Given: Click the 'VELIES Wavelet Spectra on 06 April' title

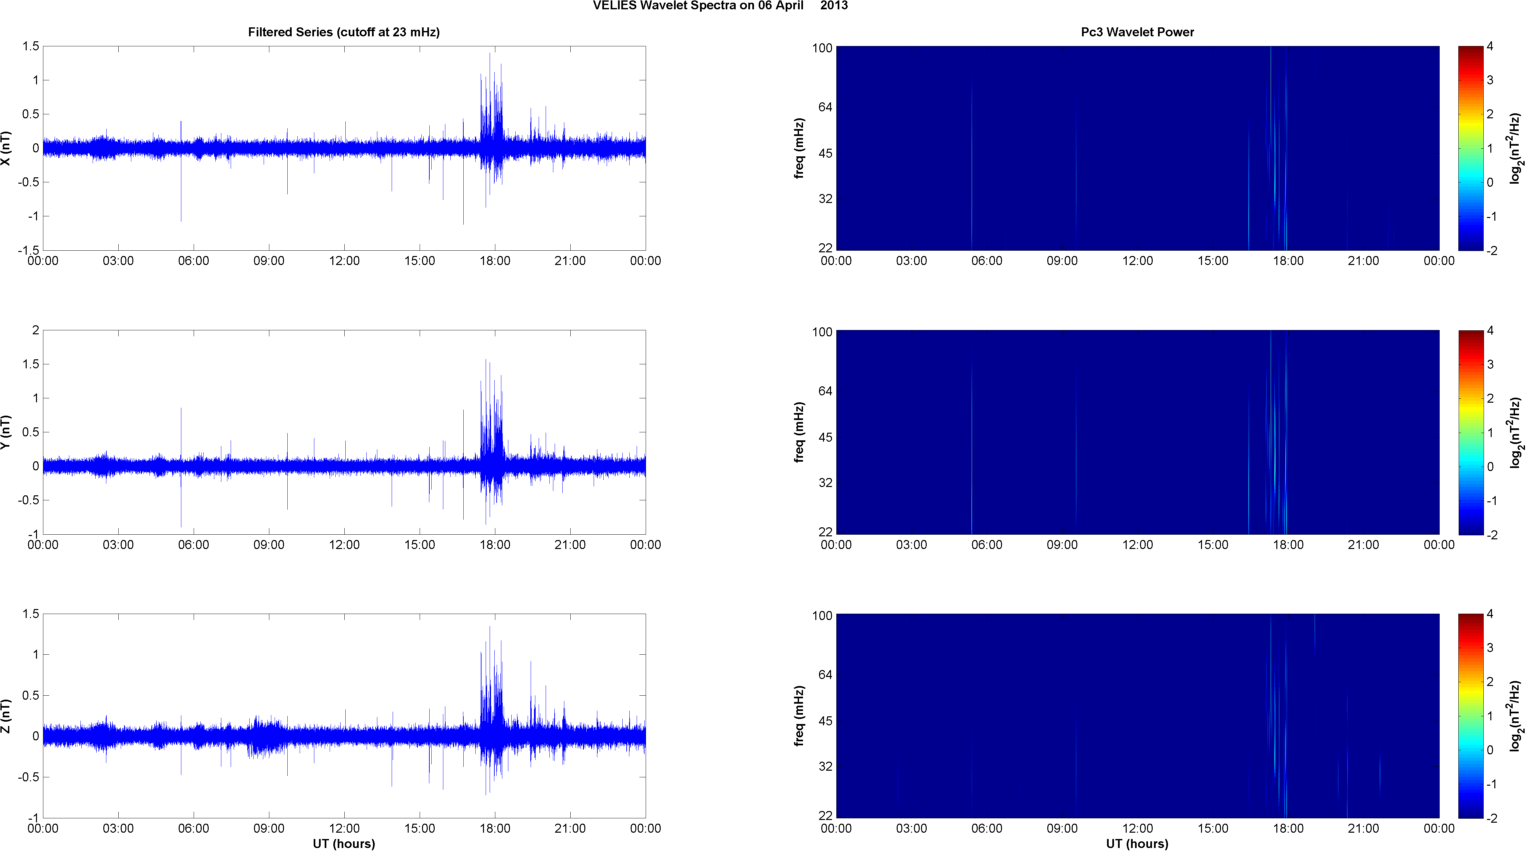Looking at the screenshot, I should [698, 6].
